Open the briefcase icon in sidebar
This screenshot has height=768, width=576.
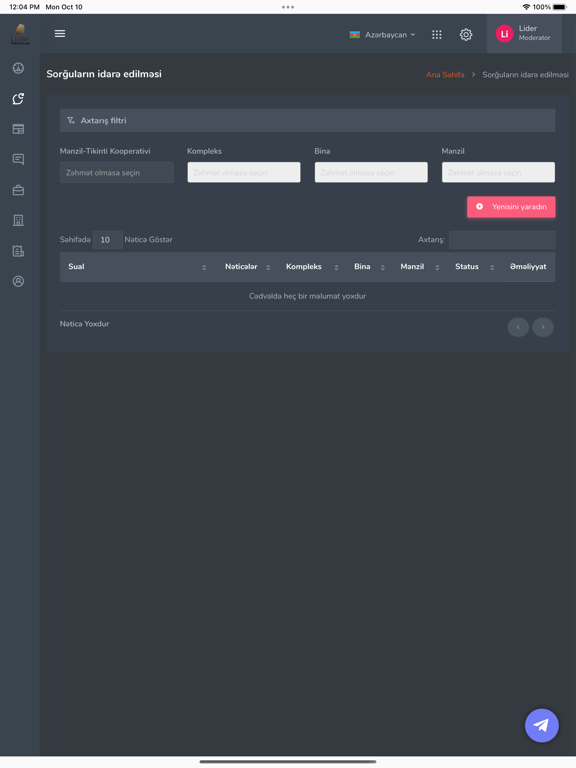18,190
